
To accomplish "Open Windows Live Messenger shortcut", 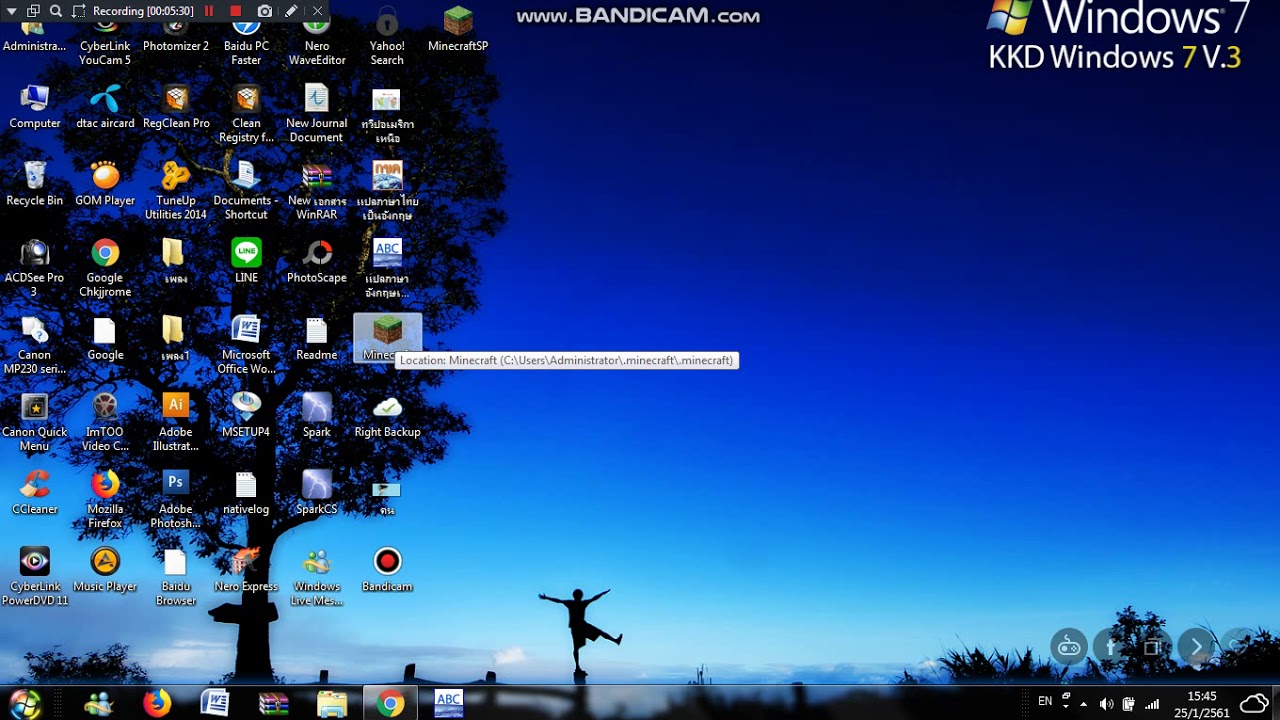I will point(317,577).
